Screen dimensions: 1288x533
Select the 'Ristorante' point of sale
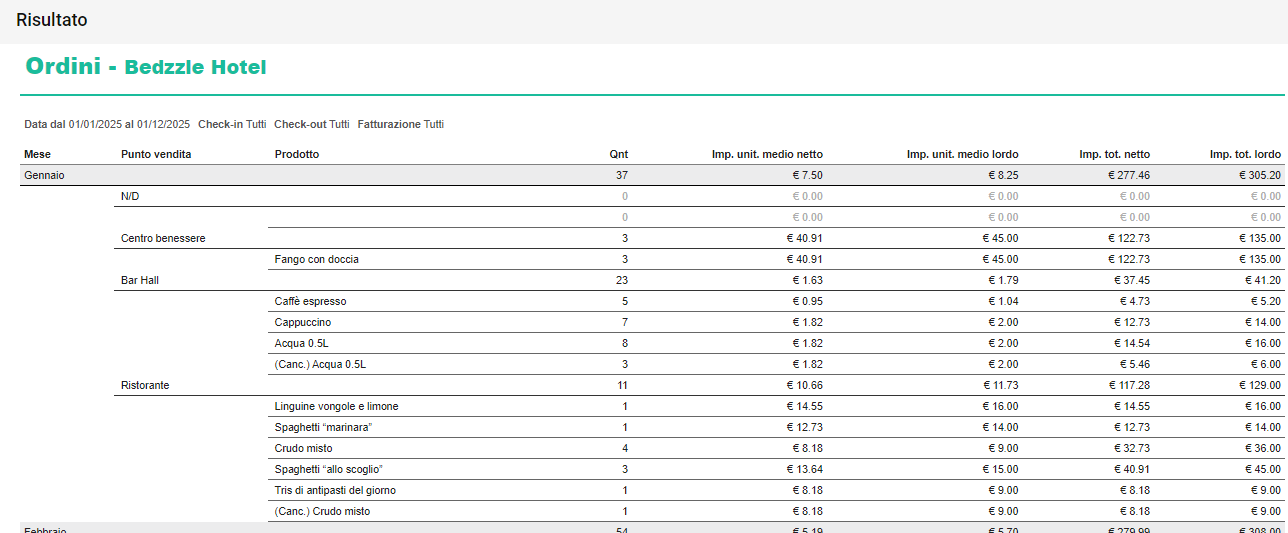(x=145, y=385)
